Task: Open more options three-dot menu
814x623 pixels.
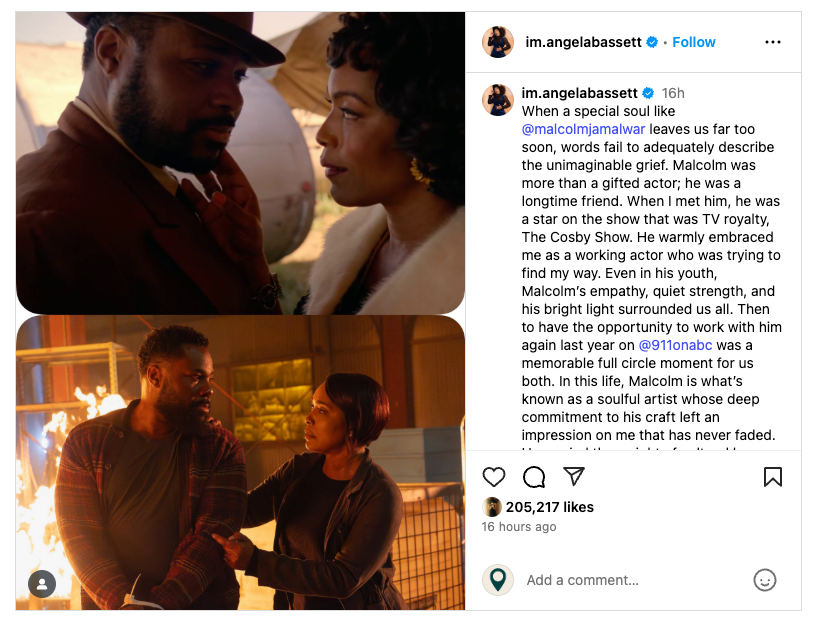Action: (x=772, y=42)
